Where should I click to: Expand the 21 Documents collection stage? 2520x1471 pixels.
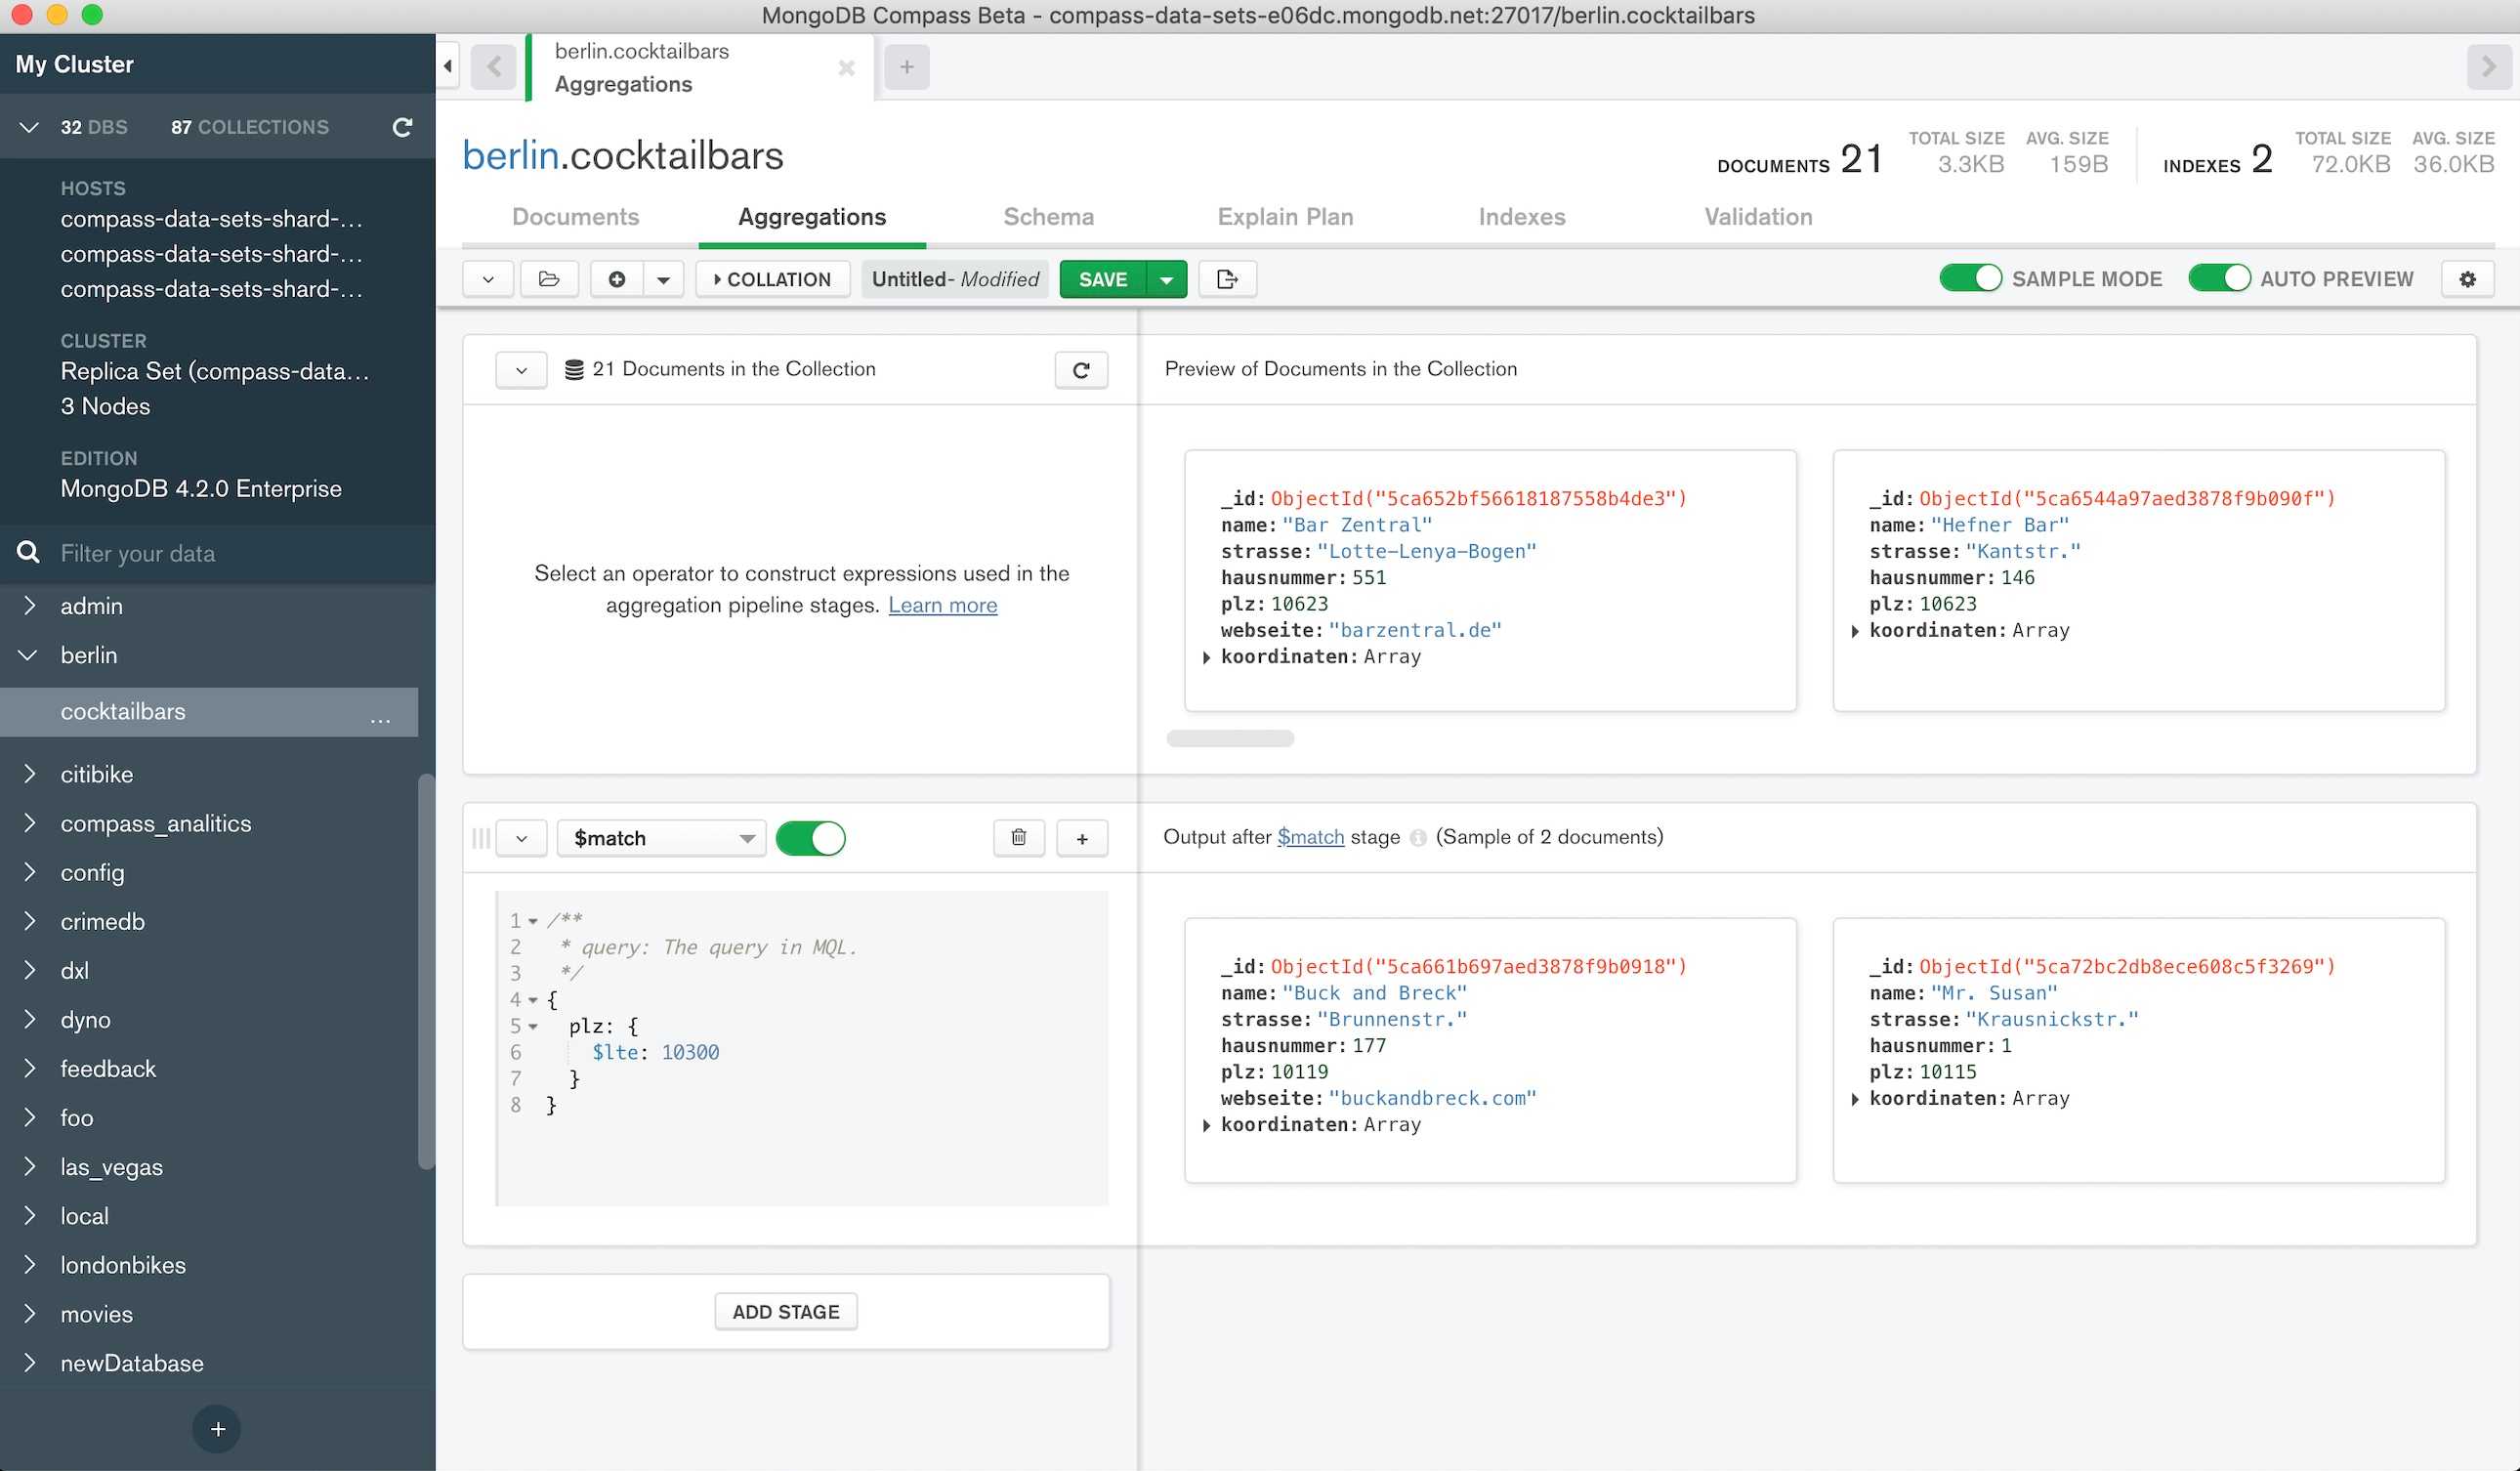tap(519, 369)
